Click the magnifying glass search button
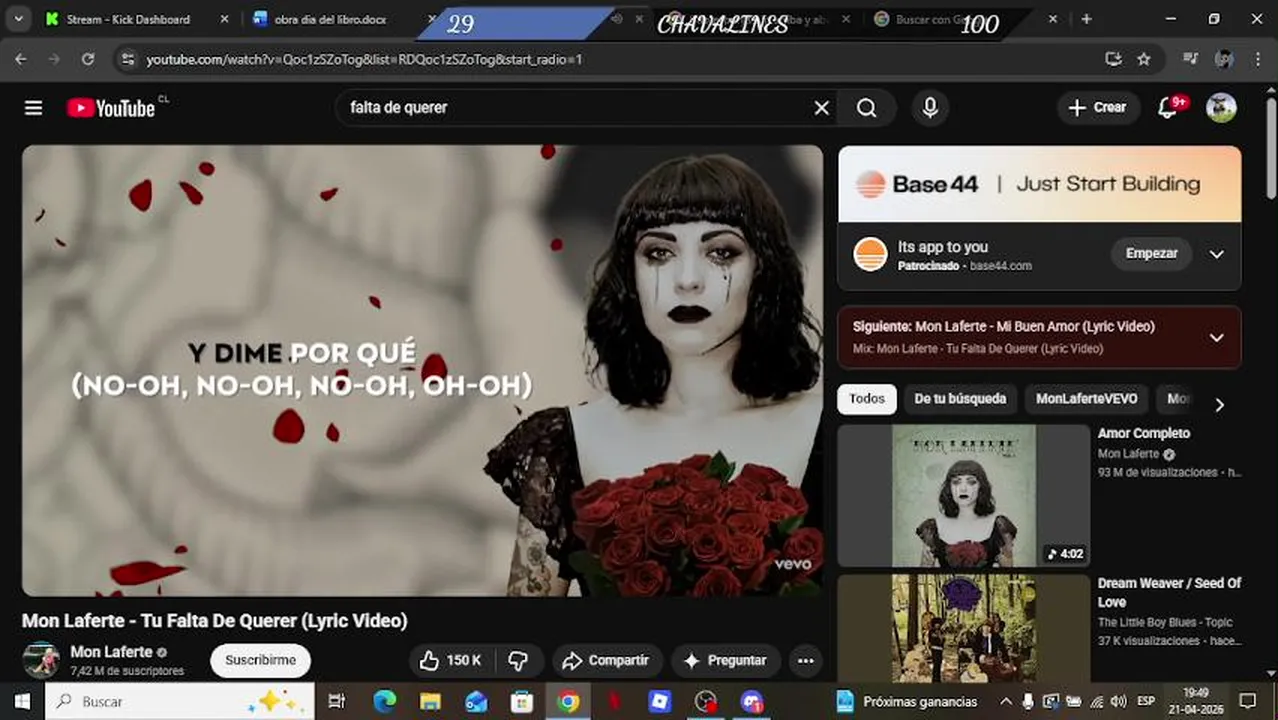The width and height of the screenshot is (1278, 720). point(867,108)
